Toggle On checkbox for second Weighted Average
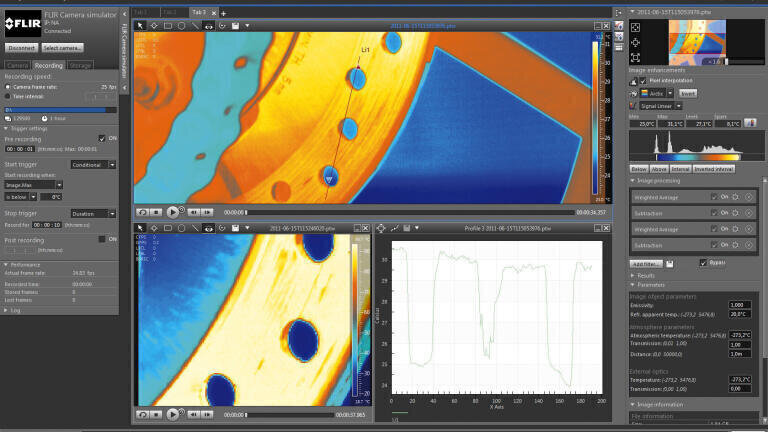The width and height of the screenshot is (768, 432). (x=714, y=229)
